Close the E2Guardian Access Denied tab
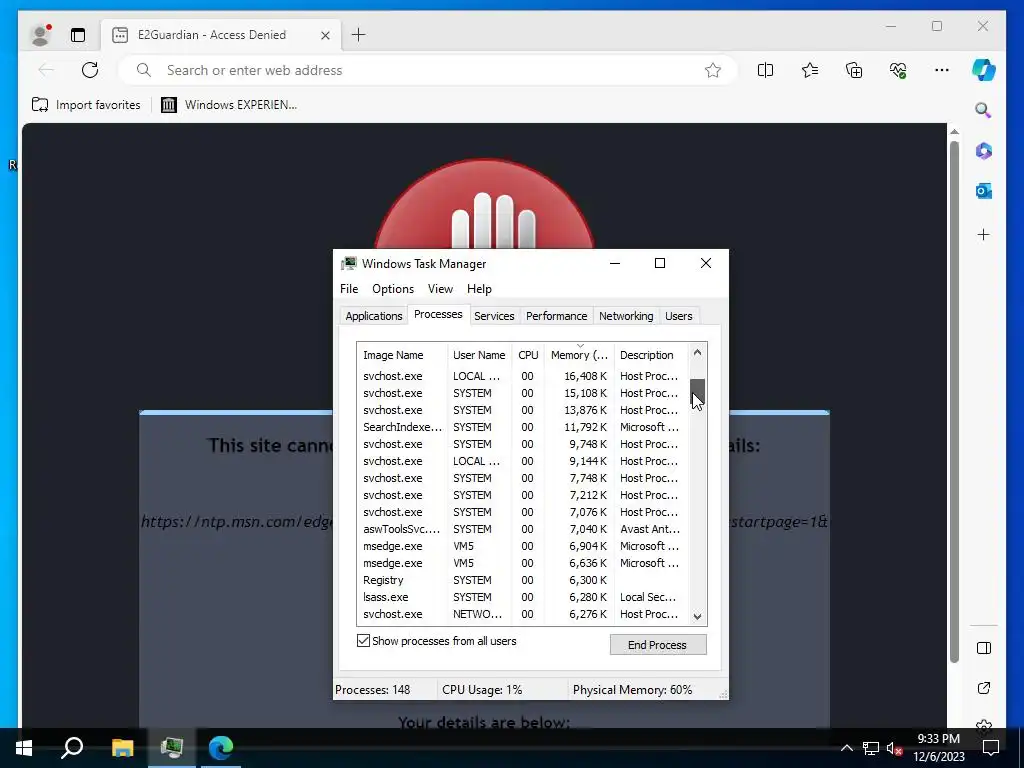 click(325, 35)
